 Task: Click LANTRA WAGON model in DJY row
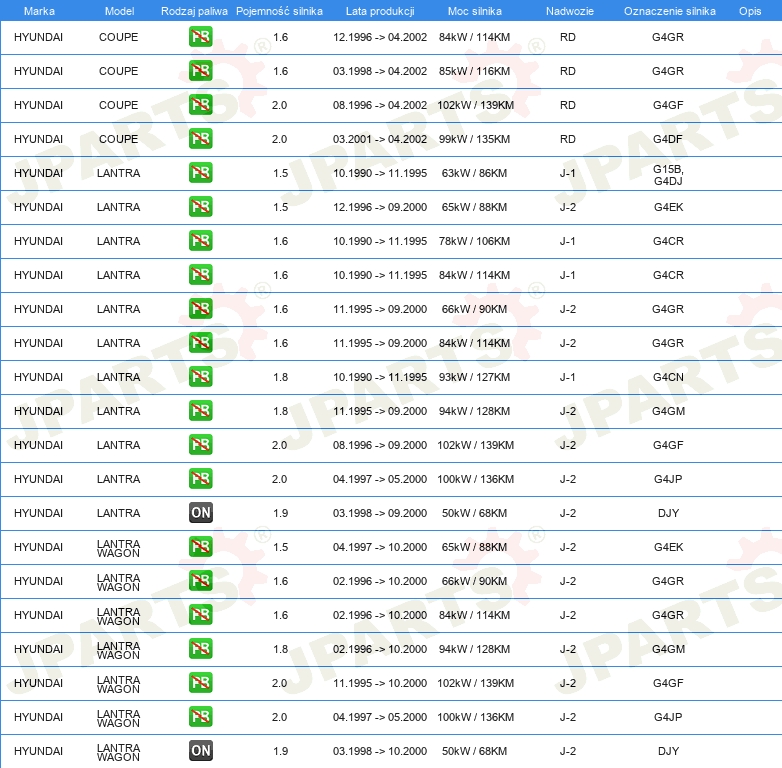pos(118,753)
